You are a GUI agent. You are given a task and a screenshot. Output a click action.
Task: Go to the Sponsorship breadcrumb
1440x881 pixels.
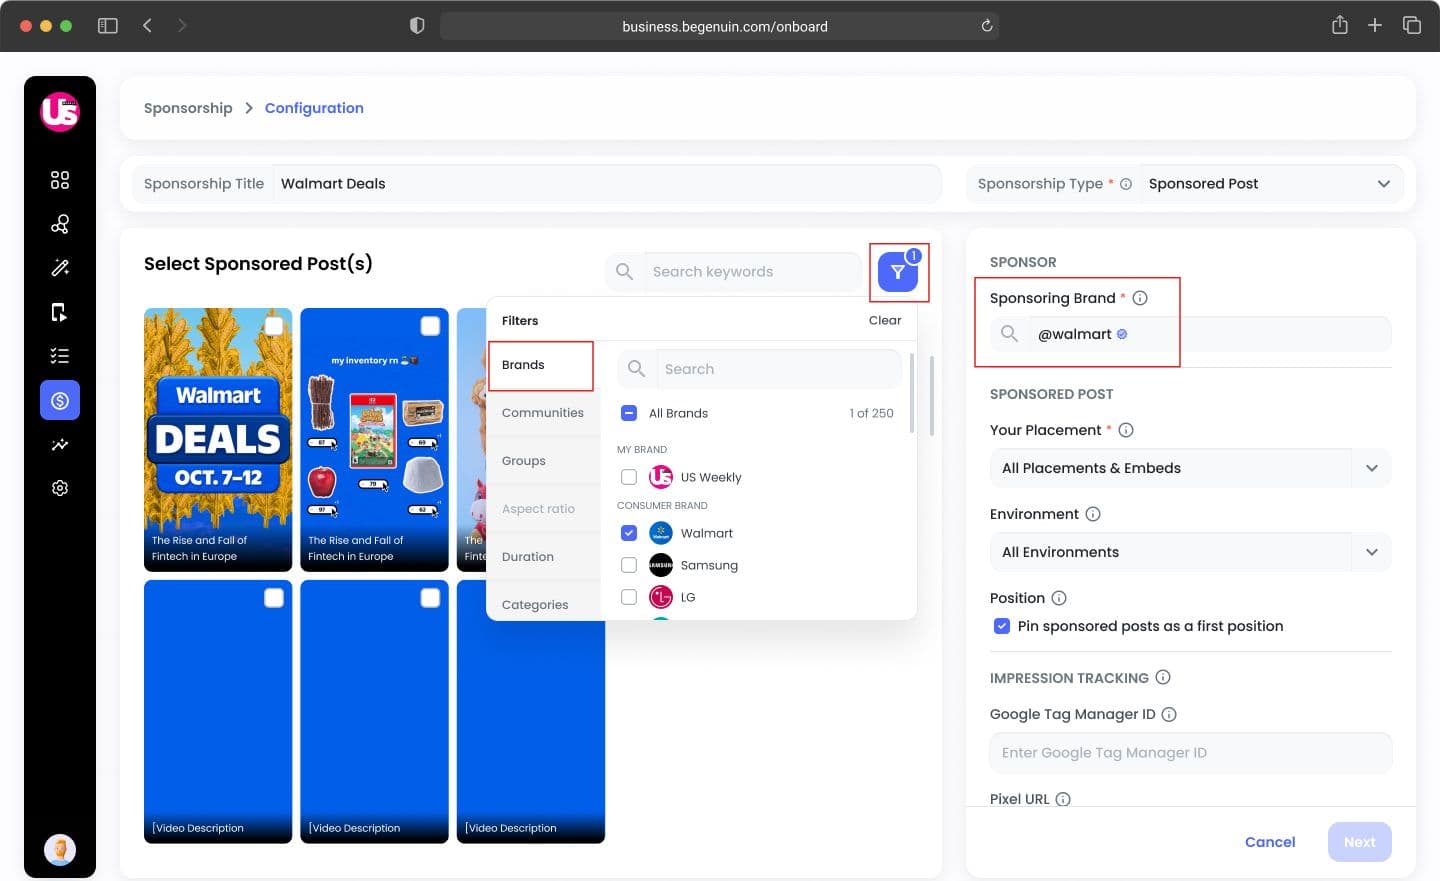pyautogui.click(x=188, y=108)
